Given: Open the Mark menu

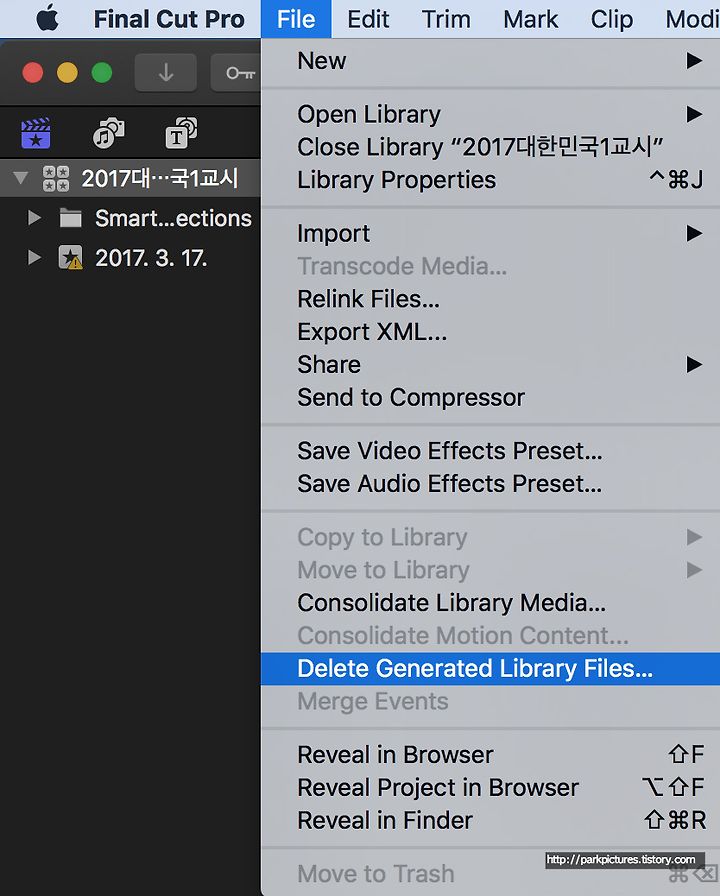Looking at the screenshot, I should (530, 19).
